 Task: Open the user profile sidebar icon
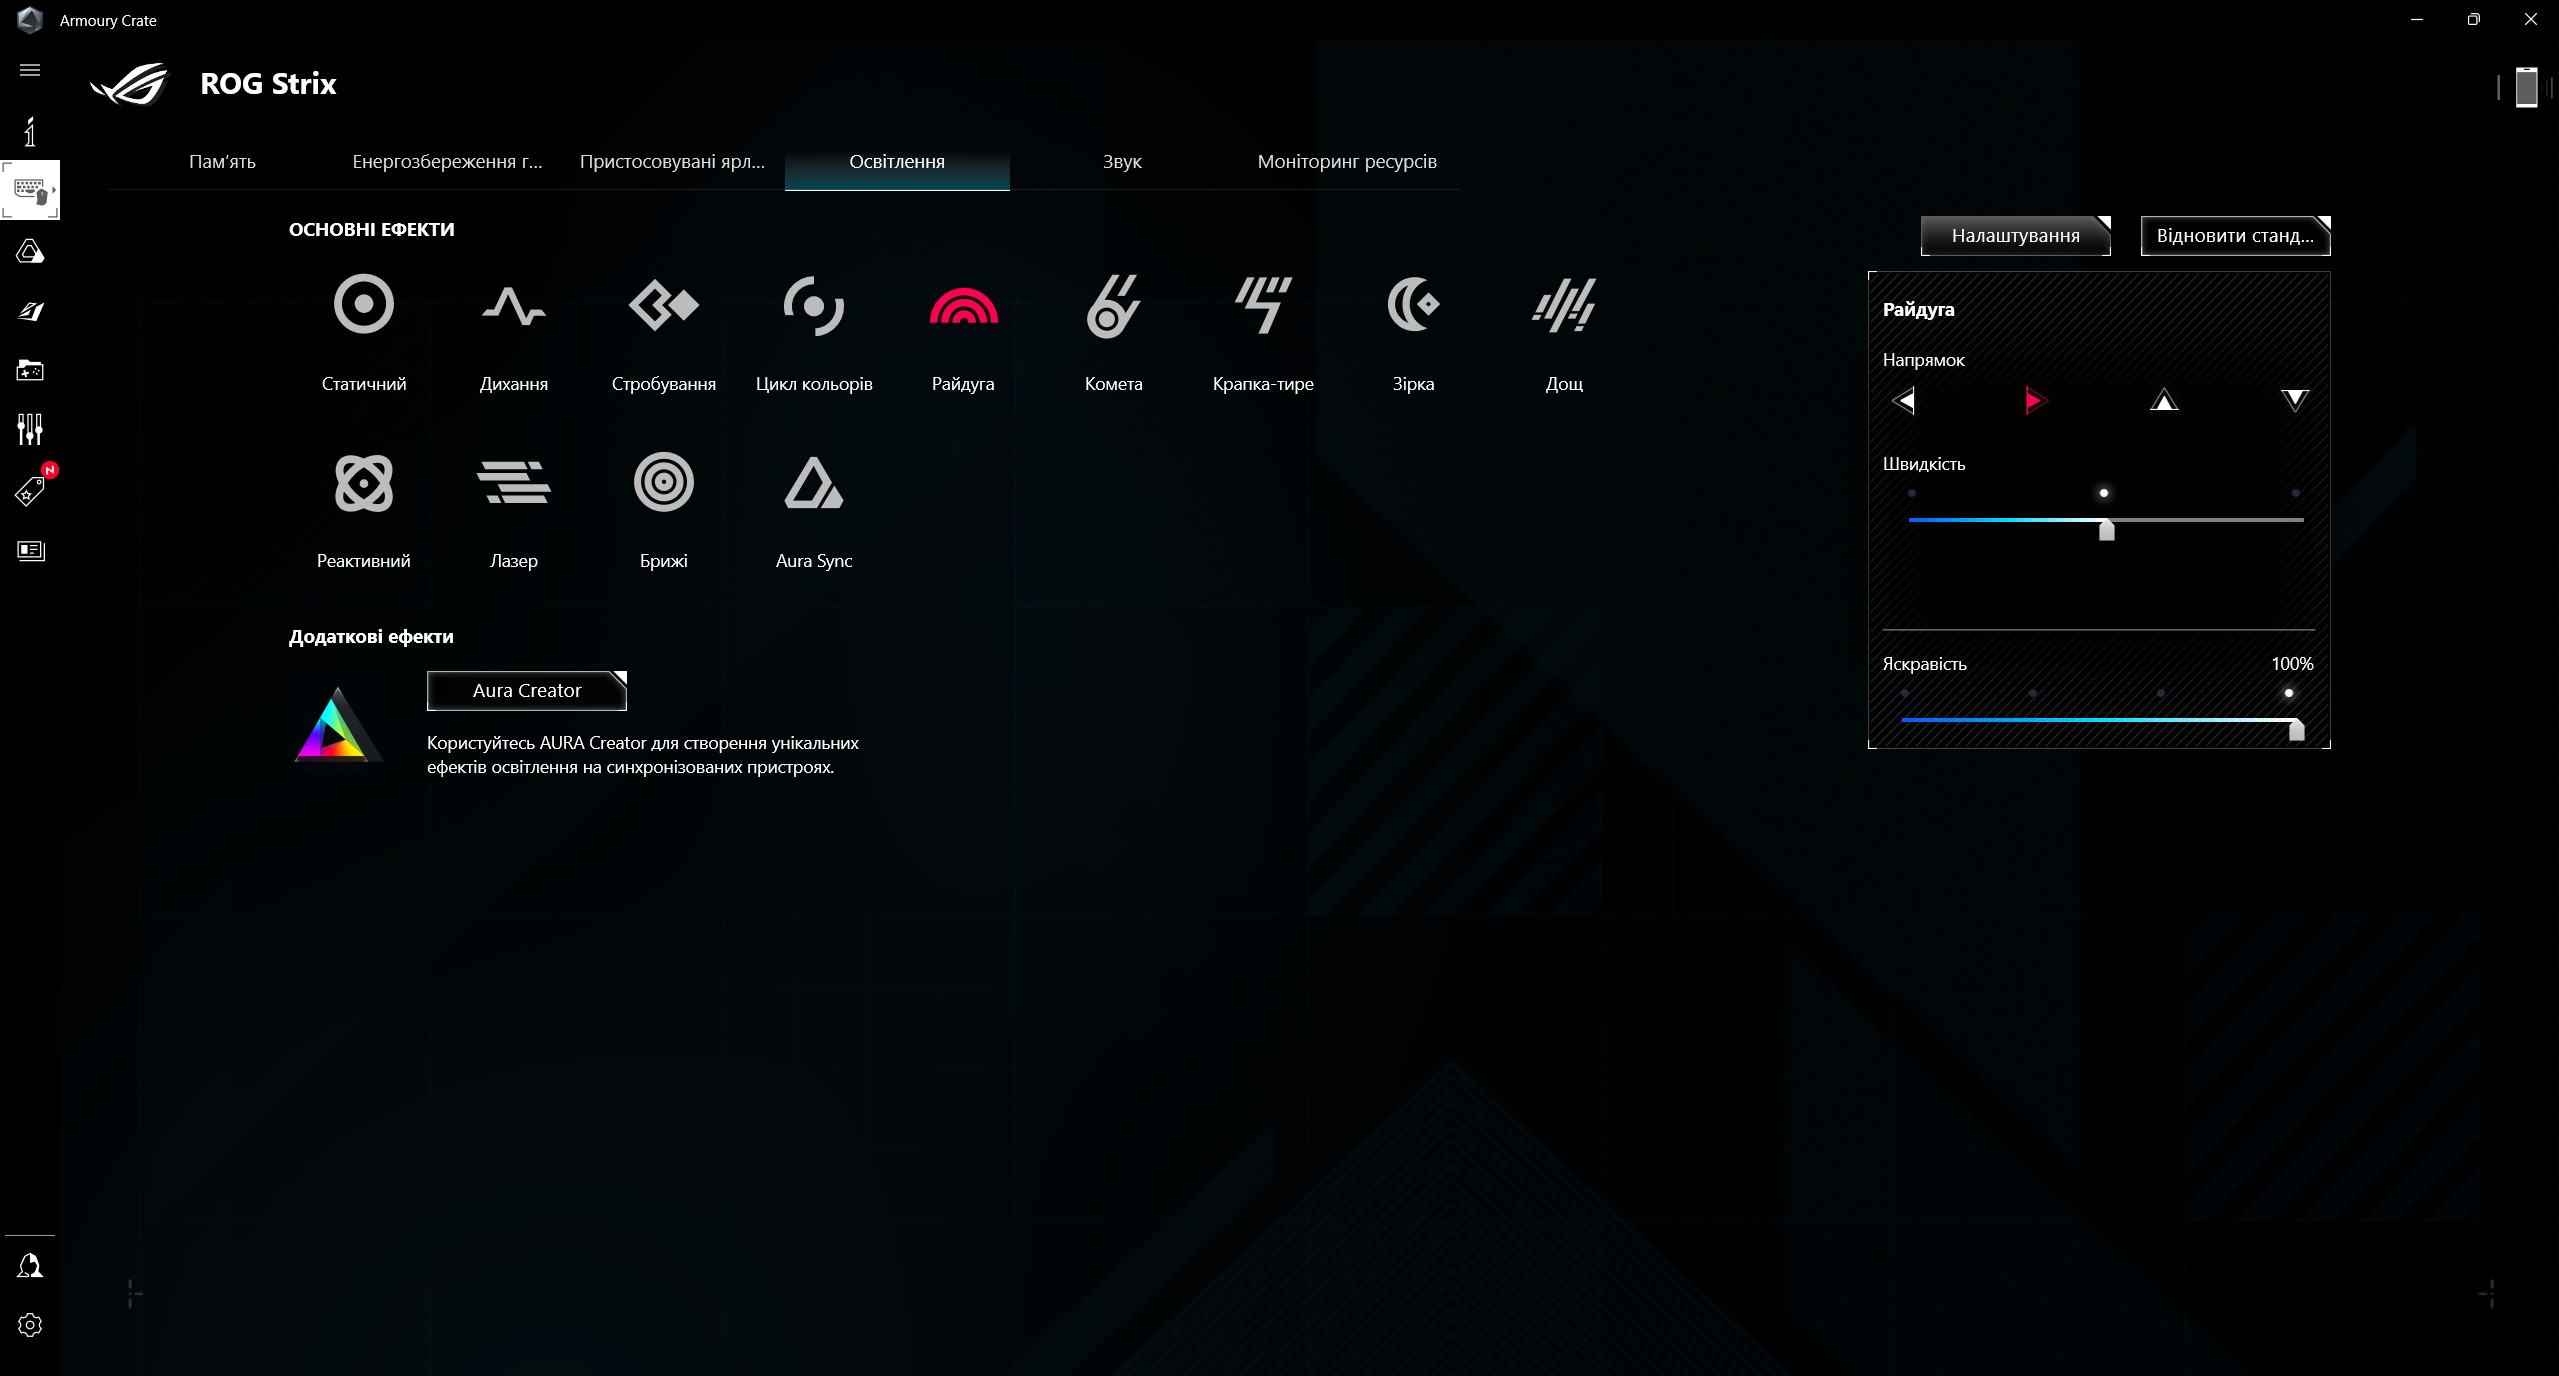(x=30, y=1266)
